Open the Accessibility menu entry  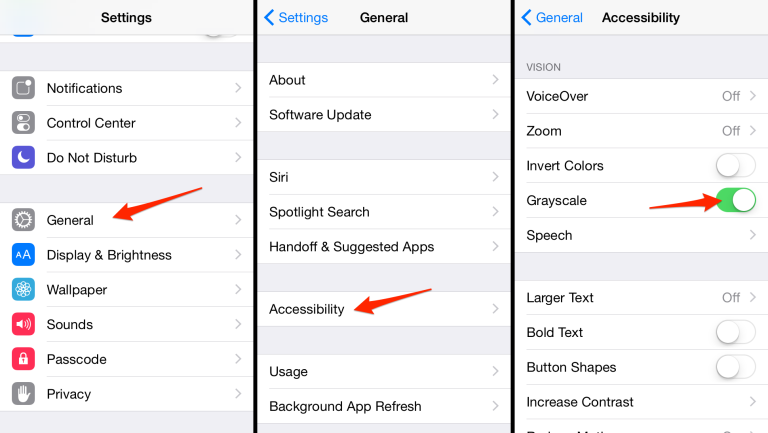tap(384, 309)
